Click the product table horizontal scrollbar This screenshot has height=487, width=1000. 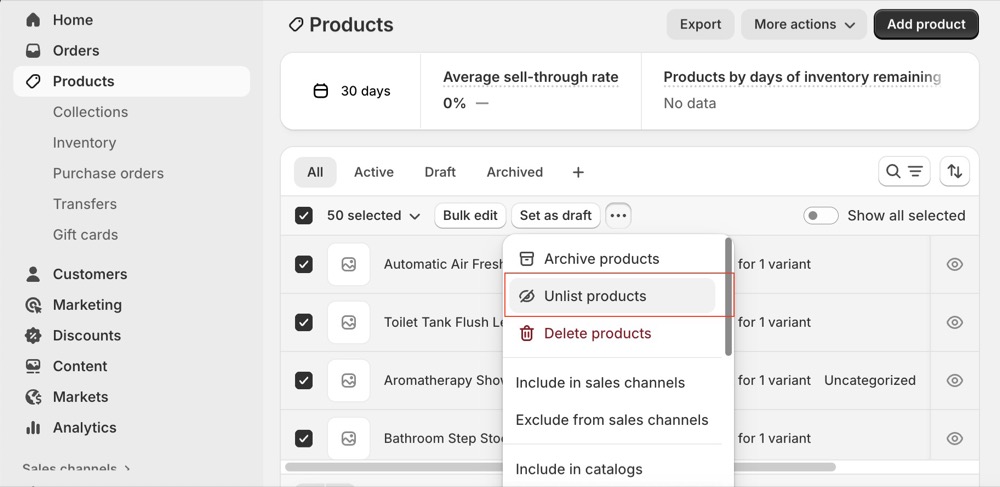coord(560,467)
